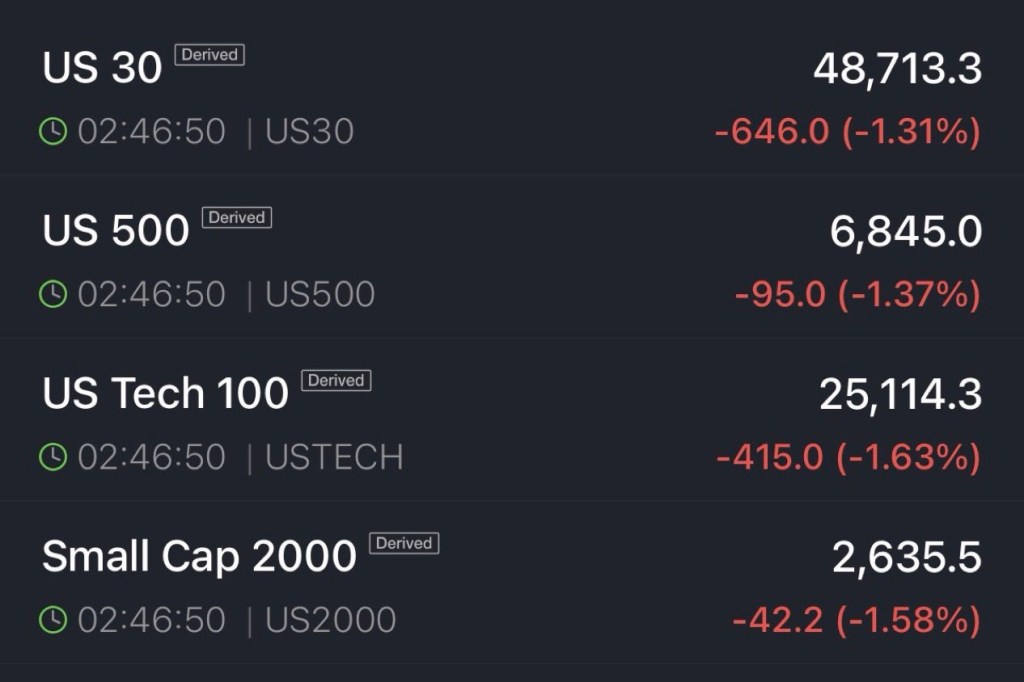Click the -95.0 (-1.37%) change value
The width and height of the screenshot is (1024, 682).
click(857, 295)
